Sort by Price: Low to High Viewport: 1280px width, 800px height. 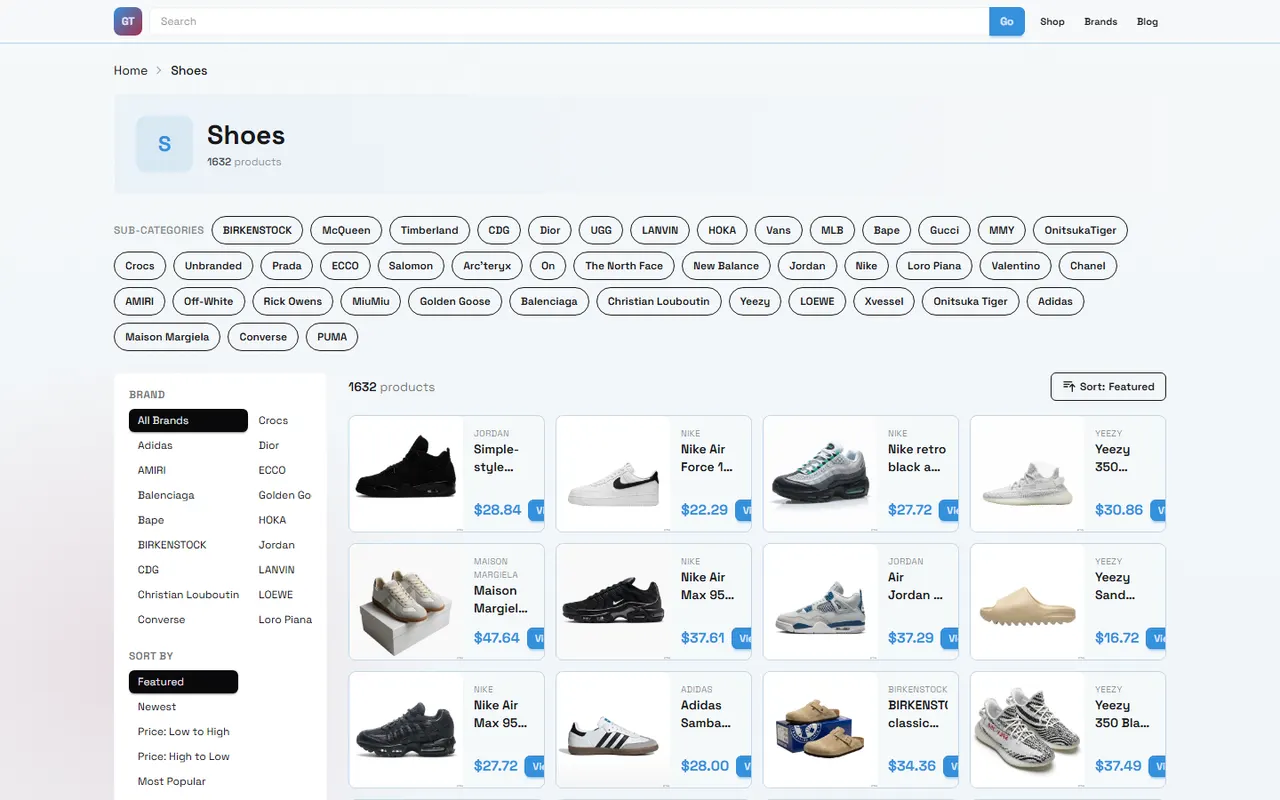[184, 732]
